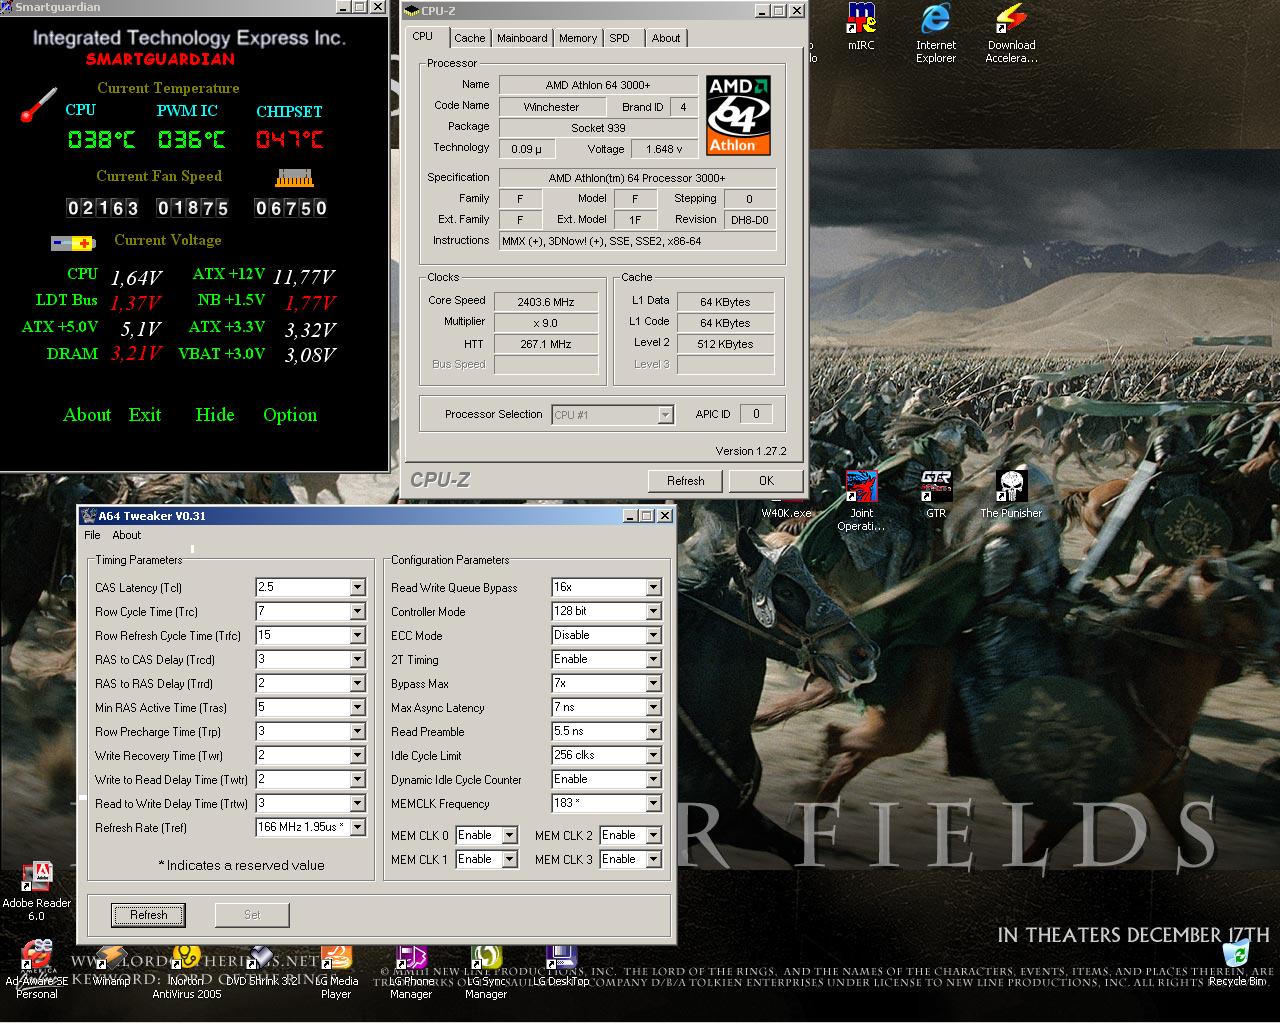Open the Controller Mode dropdown

(x=653, y=611)
